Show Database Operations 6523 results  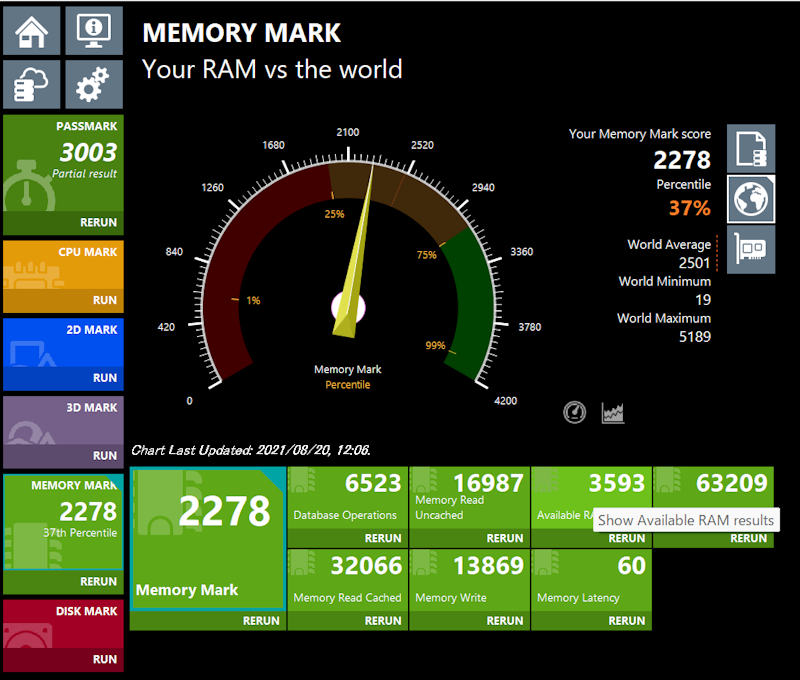347,498
